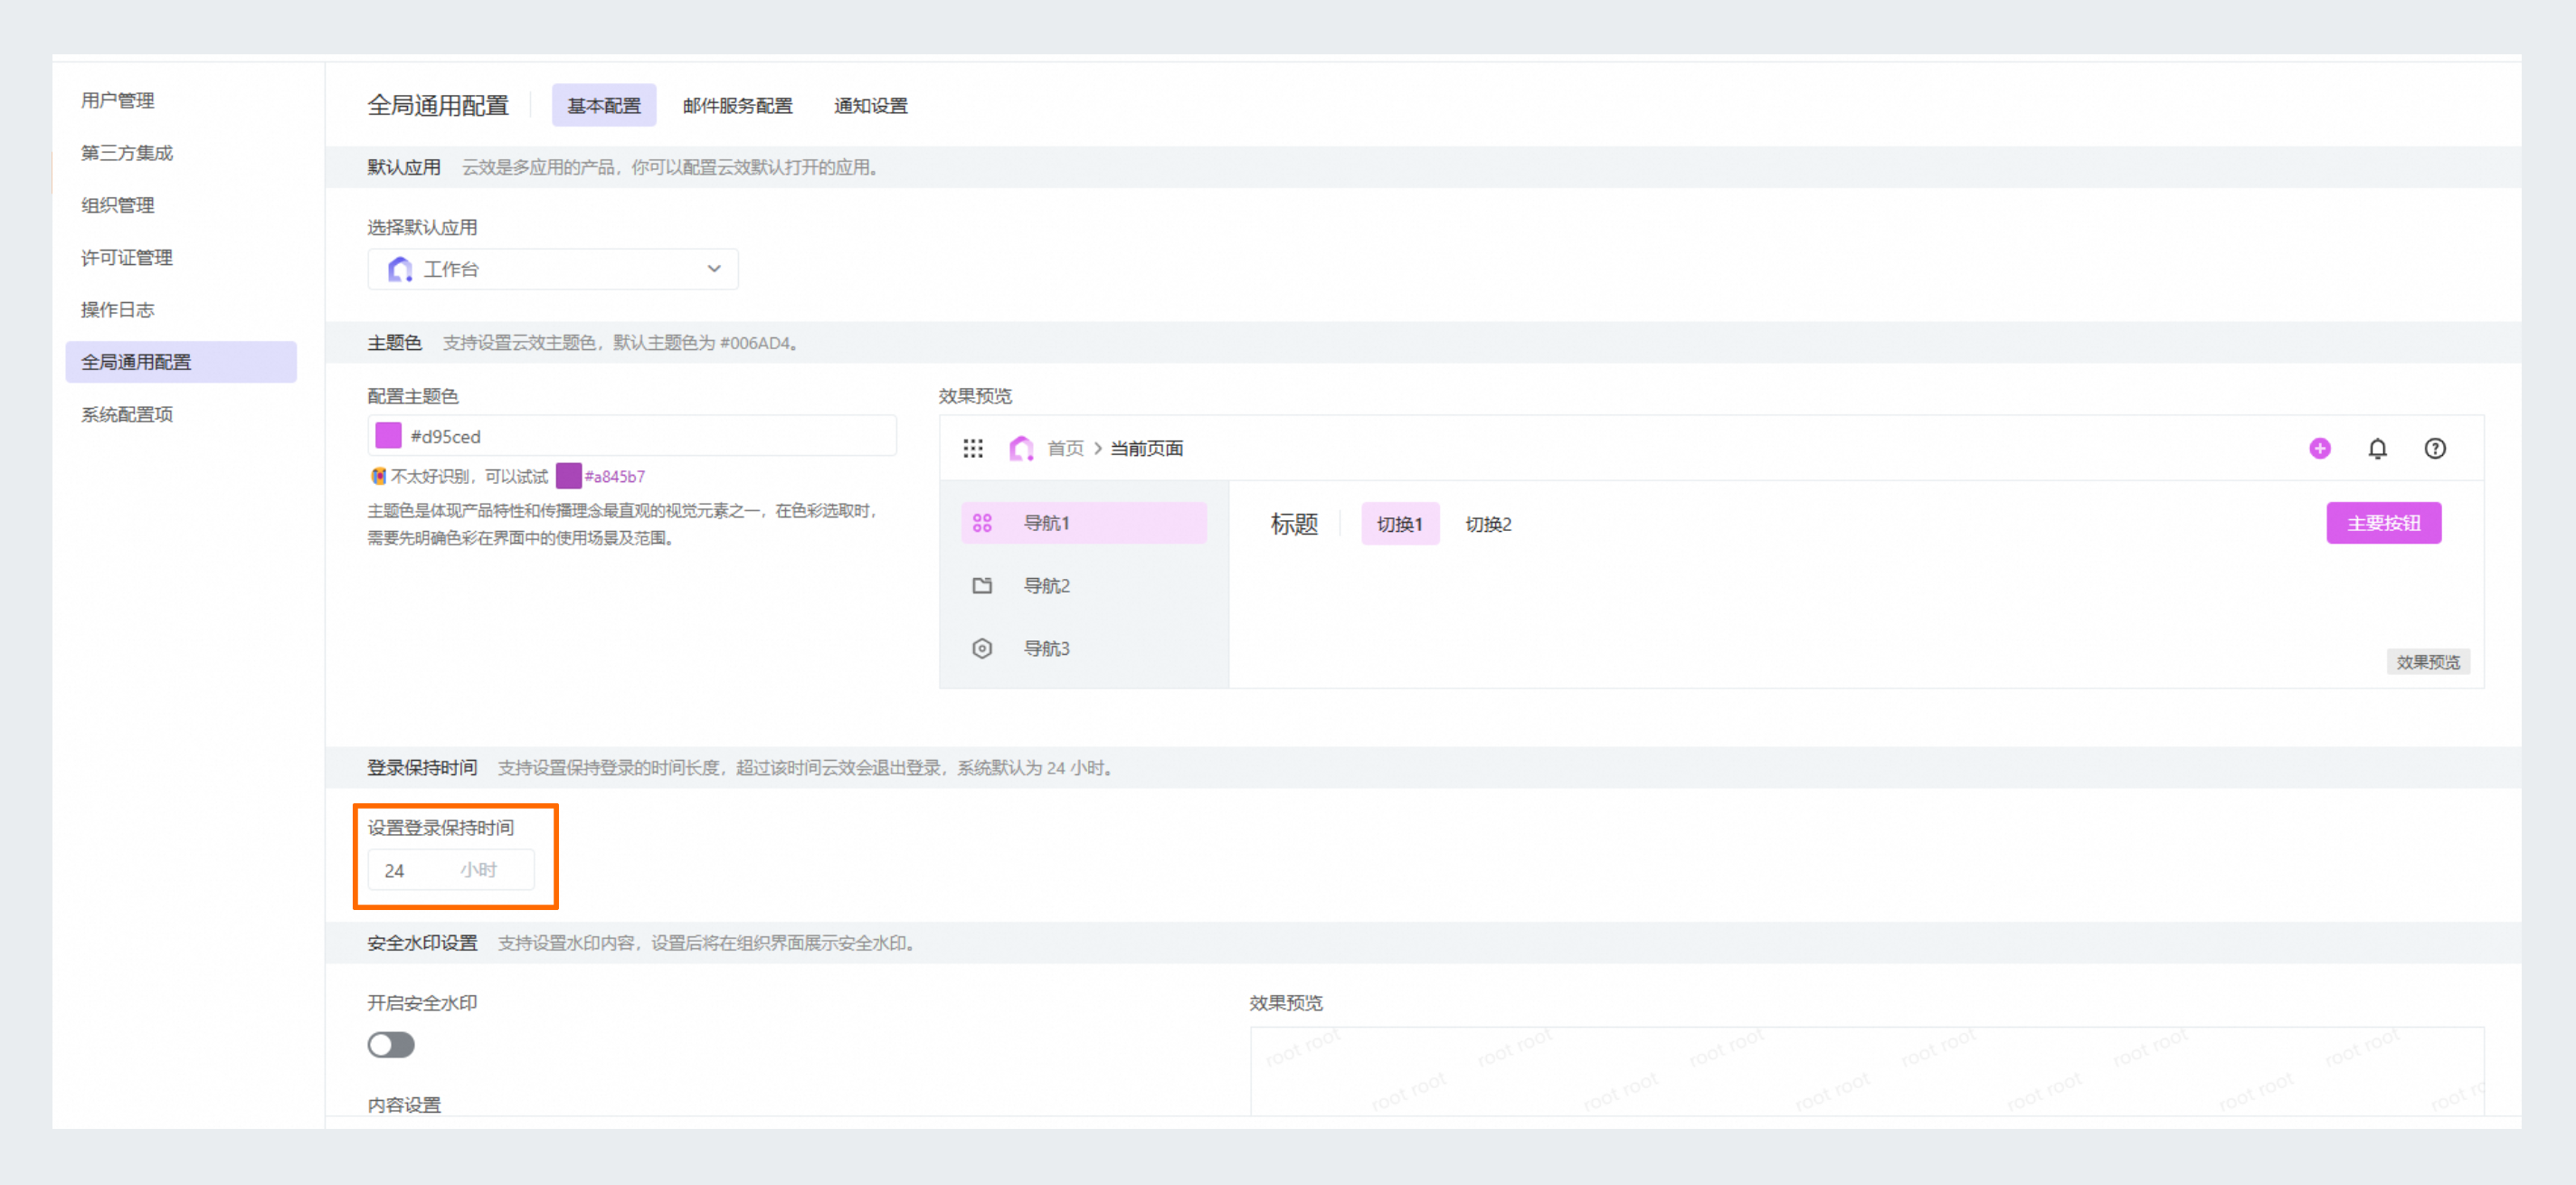The height and width of the screenshot is (1185, 2576).
Task: Toggle the 开启安全水印 switch
Action: (x=391, y=1044)
